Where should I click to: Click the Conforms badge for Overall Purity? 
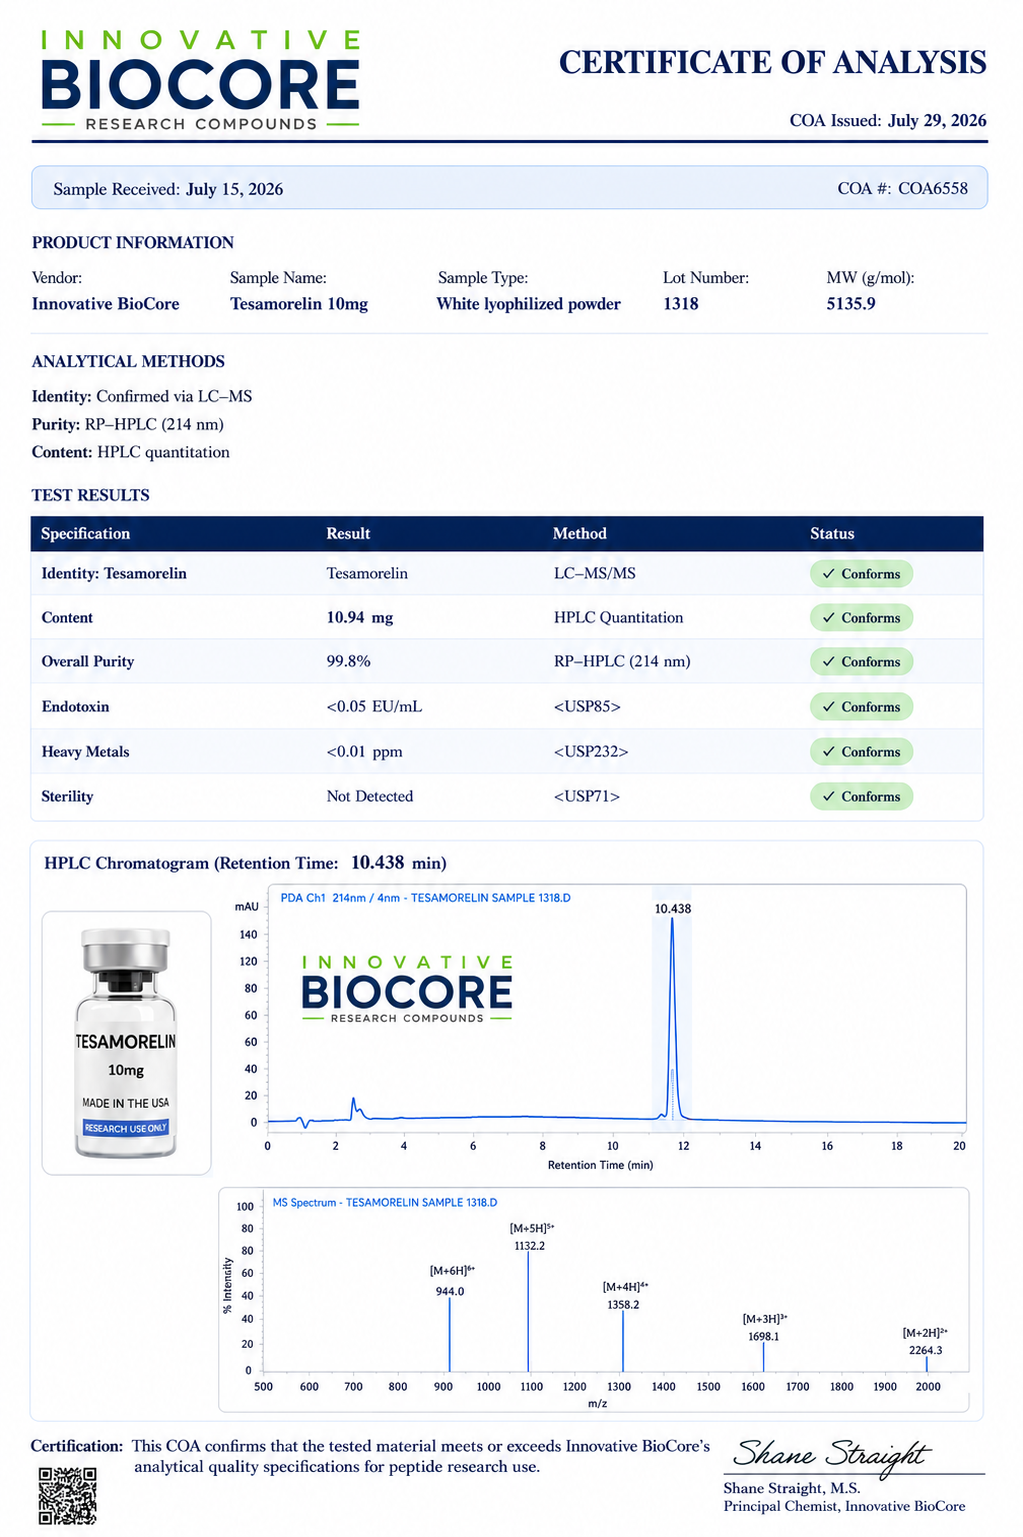(x=861, y=662)
